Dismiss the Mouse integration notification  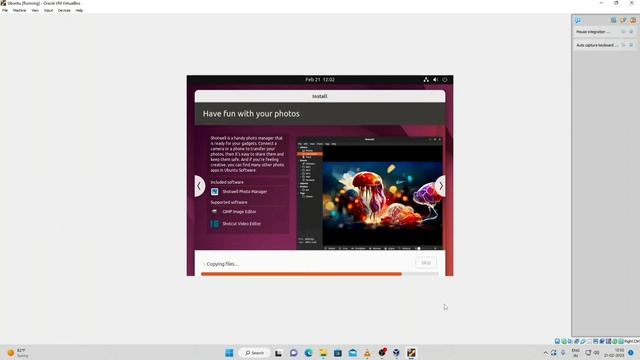631,32
